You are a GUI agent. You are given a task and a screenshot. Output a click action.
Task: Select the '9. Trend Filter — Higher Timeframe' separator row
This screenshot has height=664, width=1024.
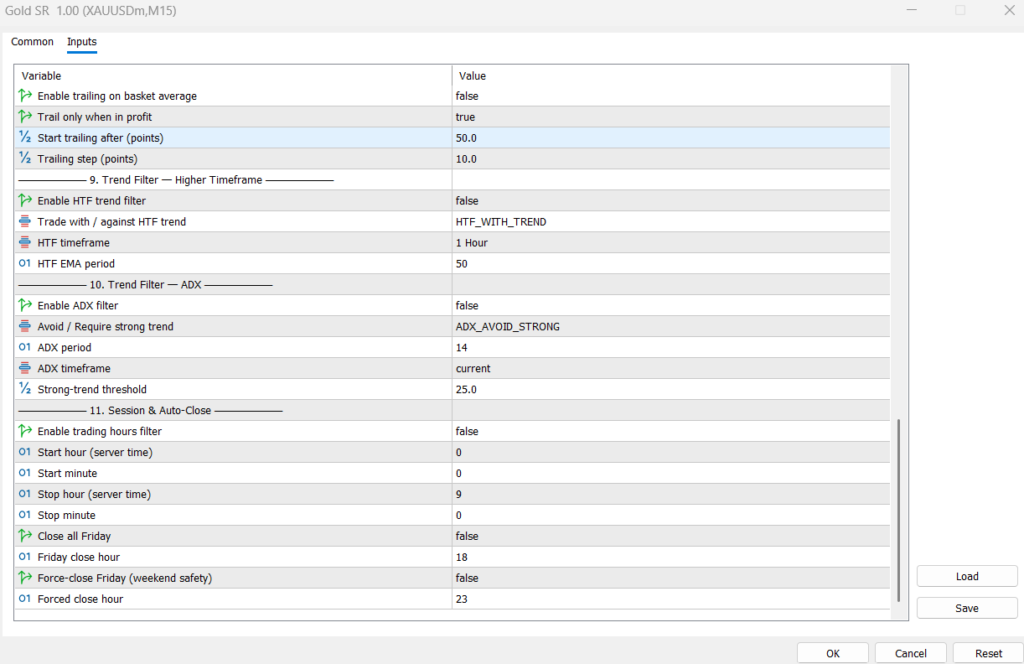452,180
